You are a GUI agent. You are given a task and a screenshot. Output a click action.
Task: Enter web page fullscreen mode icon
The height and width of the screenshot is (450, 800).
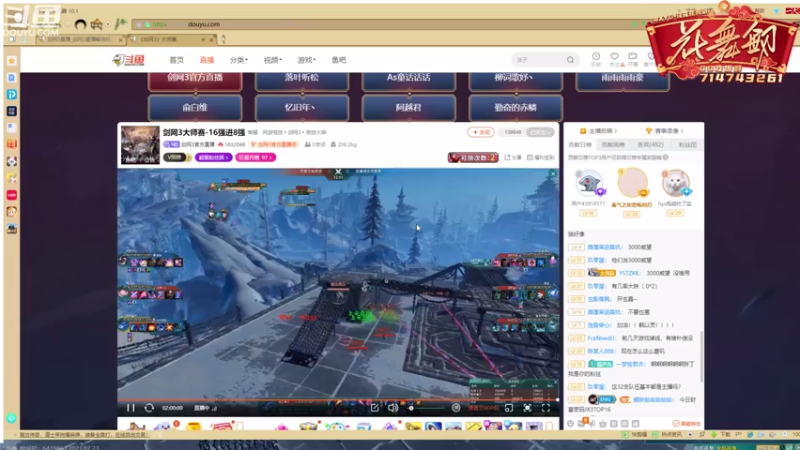(x=527, y=408)
